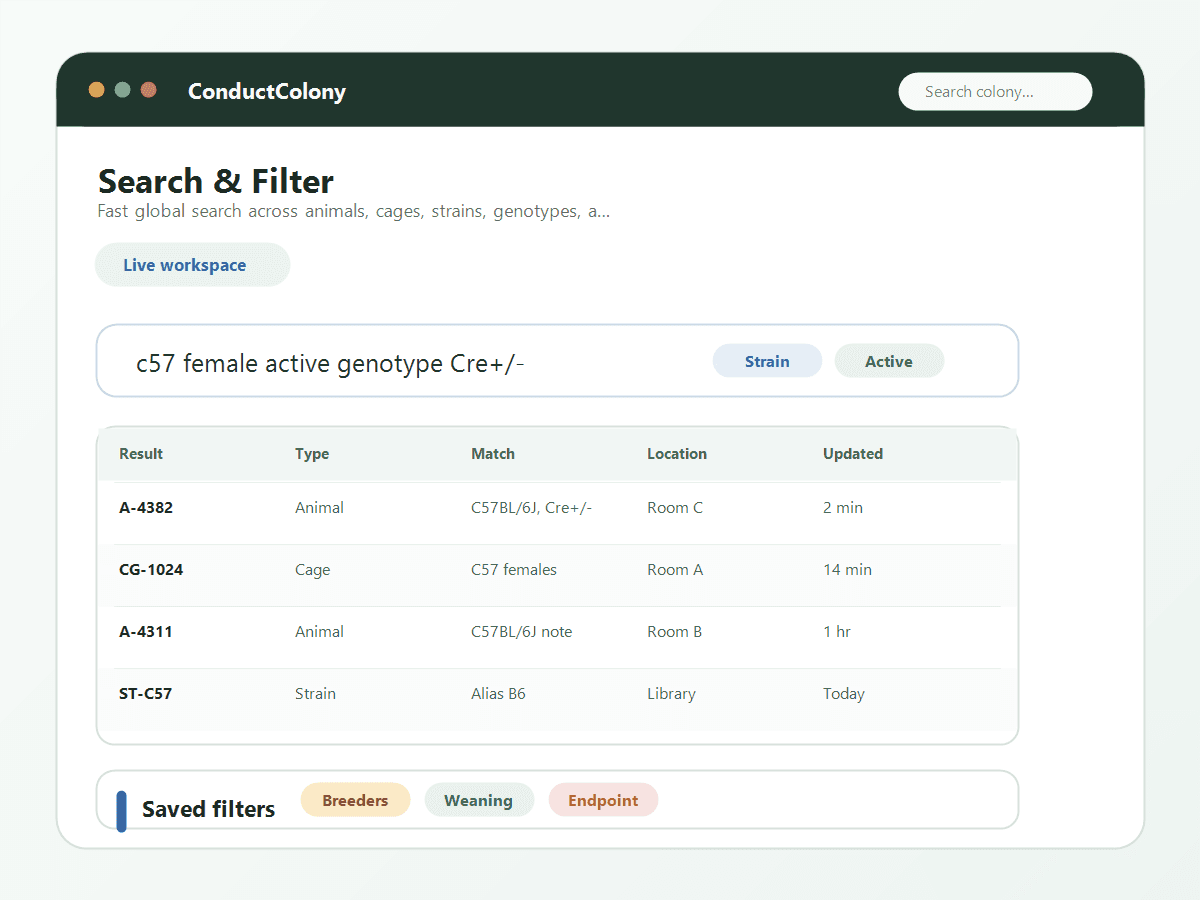This screenshot has width=1200, height=900.
Task: Open result CG-1024
Action: pos(151,569)
